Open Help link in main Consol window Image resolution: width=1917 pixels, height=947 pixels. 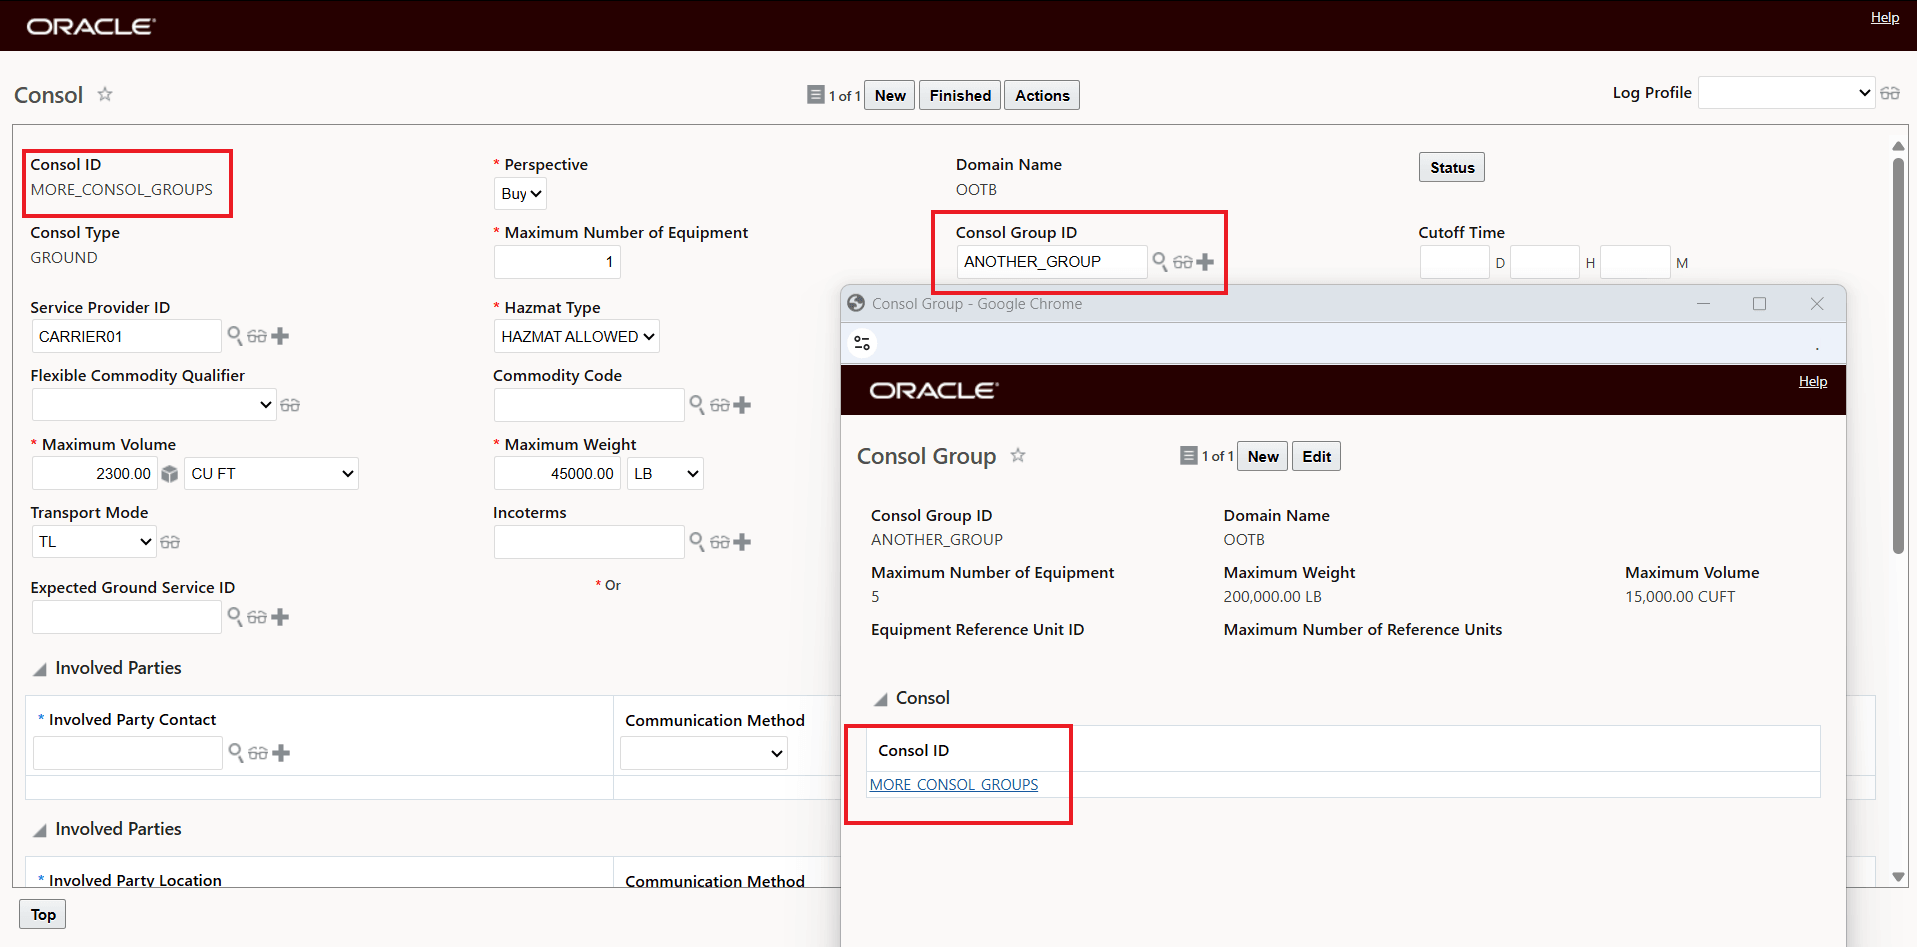(1885, 17)
